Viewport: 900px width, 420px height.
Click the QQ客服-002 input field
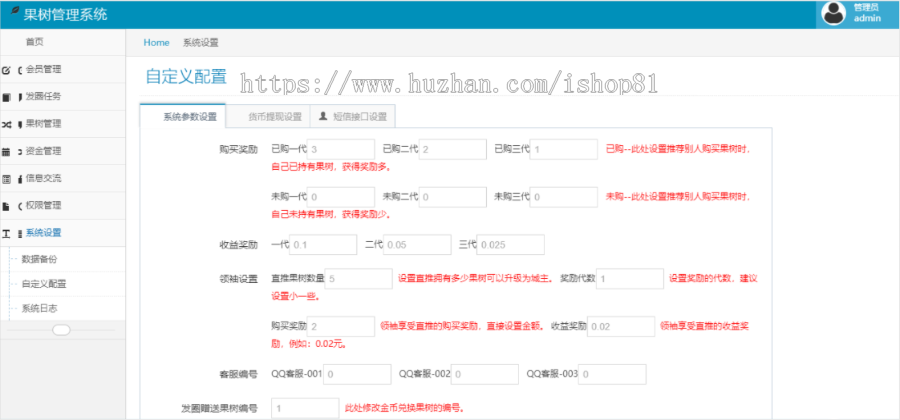(x=485, y=374)
